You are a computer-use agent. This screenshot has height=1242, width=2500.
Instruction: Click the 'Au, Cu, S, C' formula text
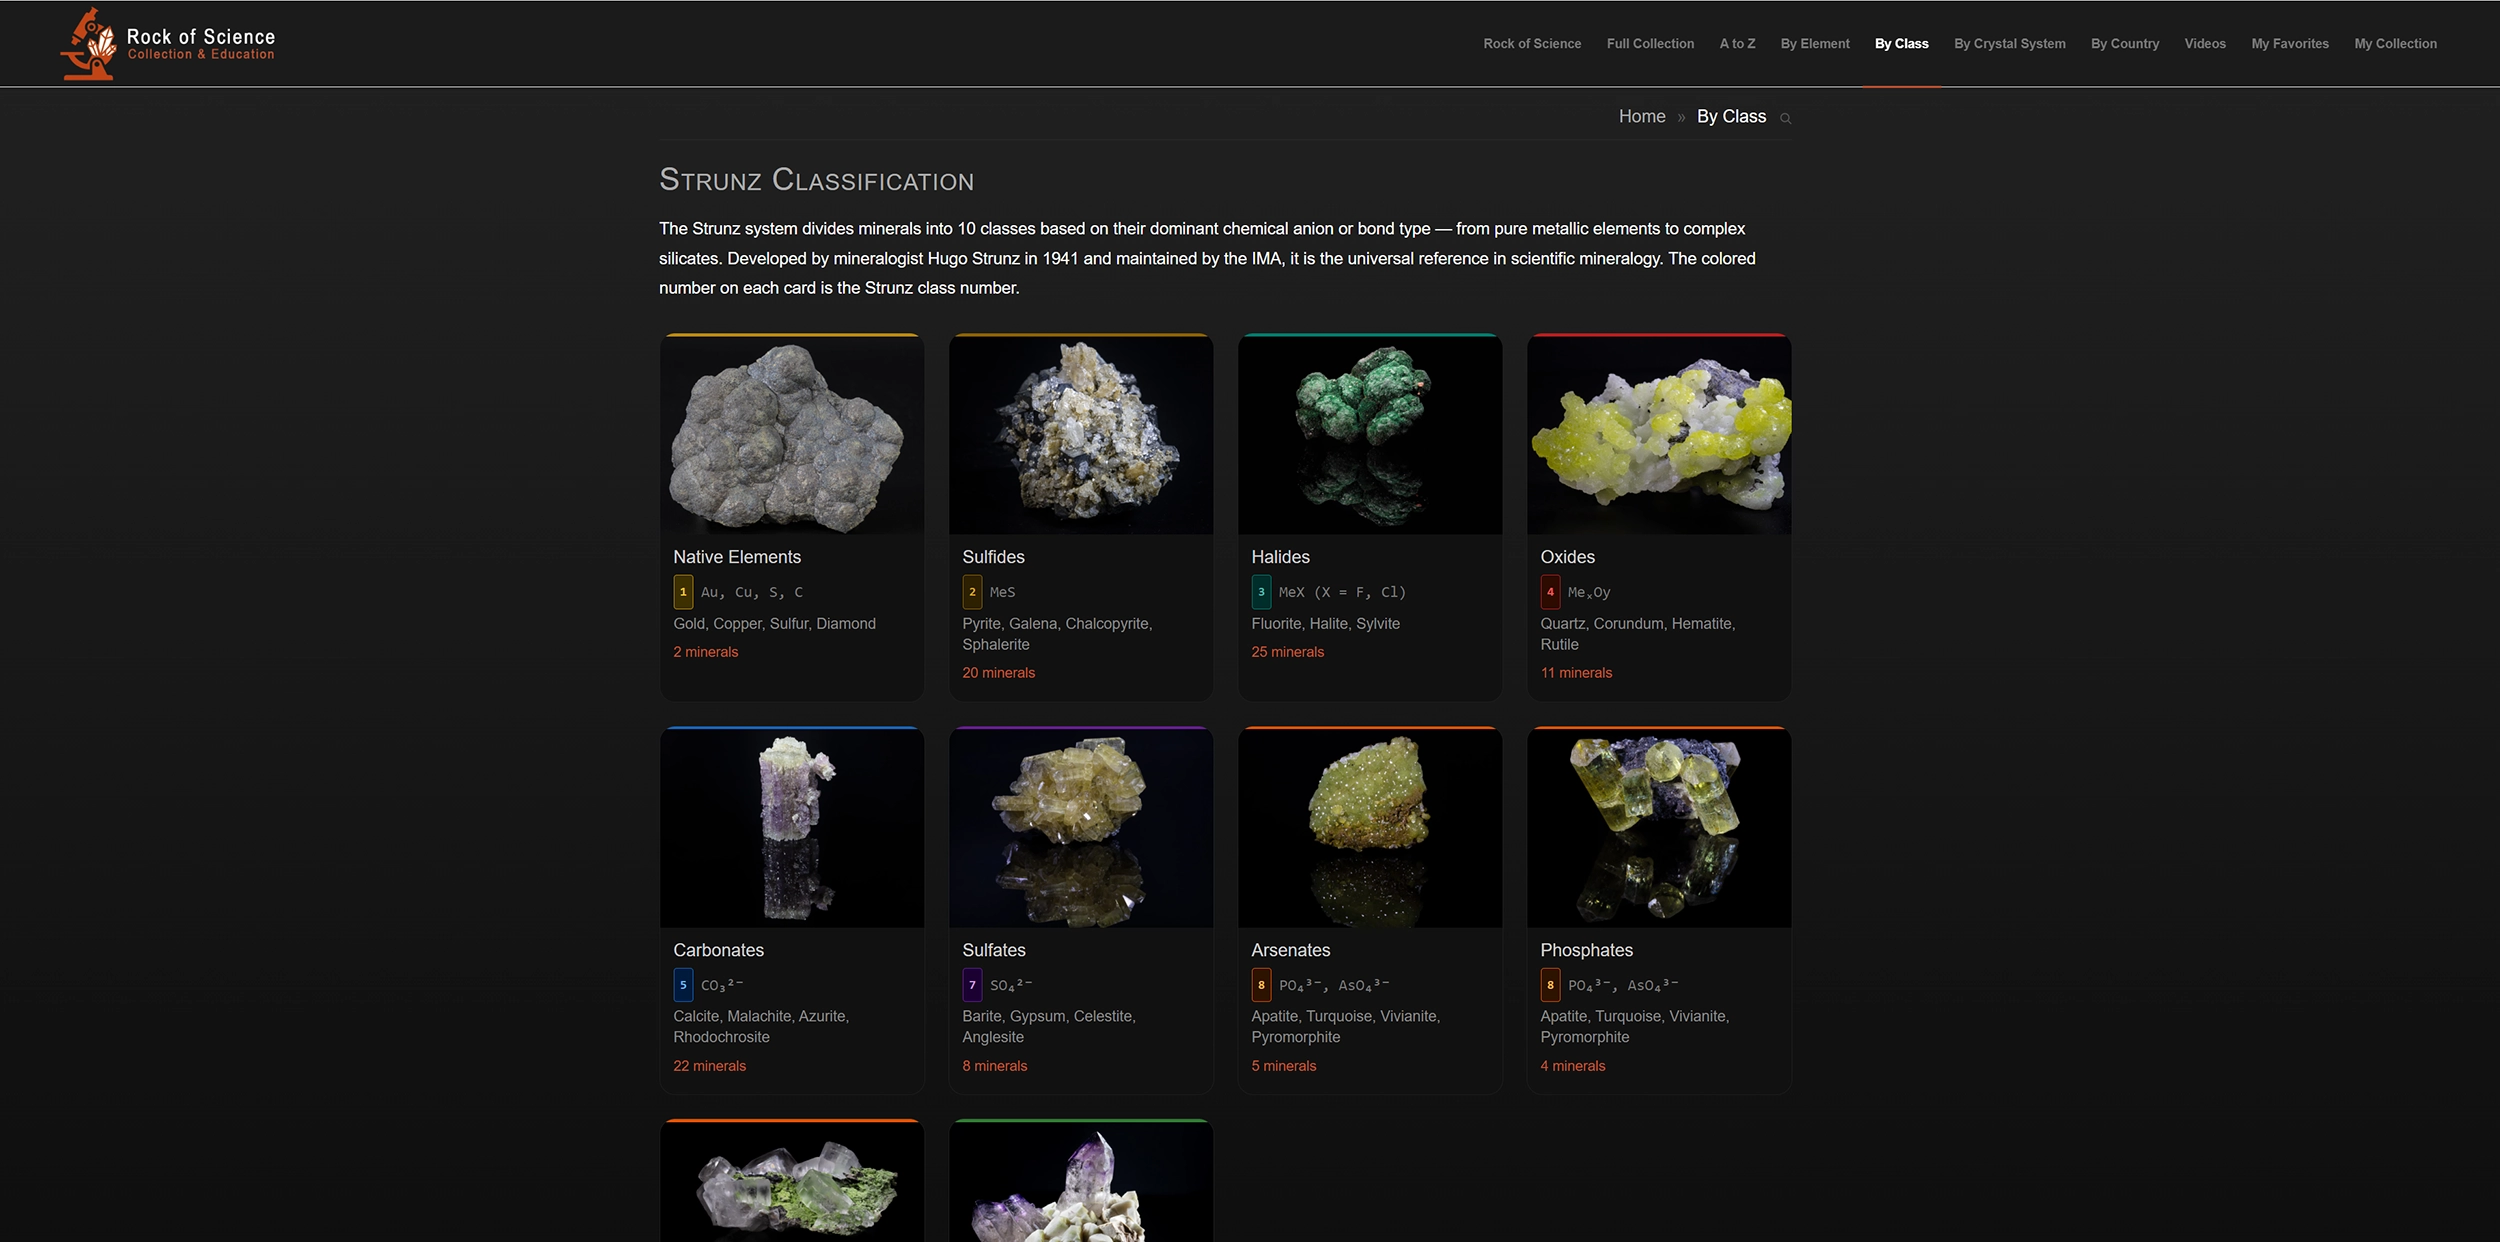point(752,592)
